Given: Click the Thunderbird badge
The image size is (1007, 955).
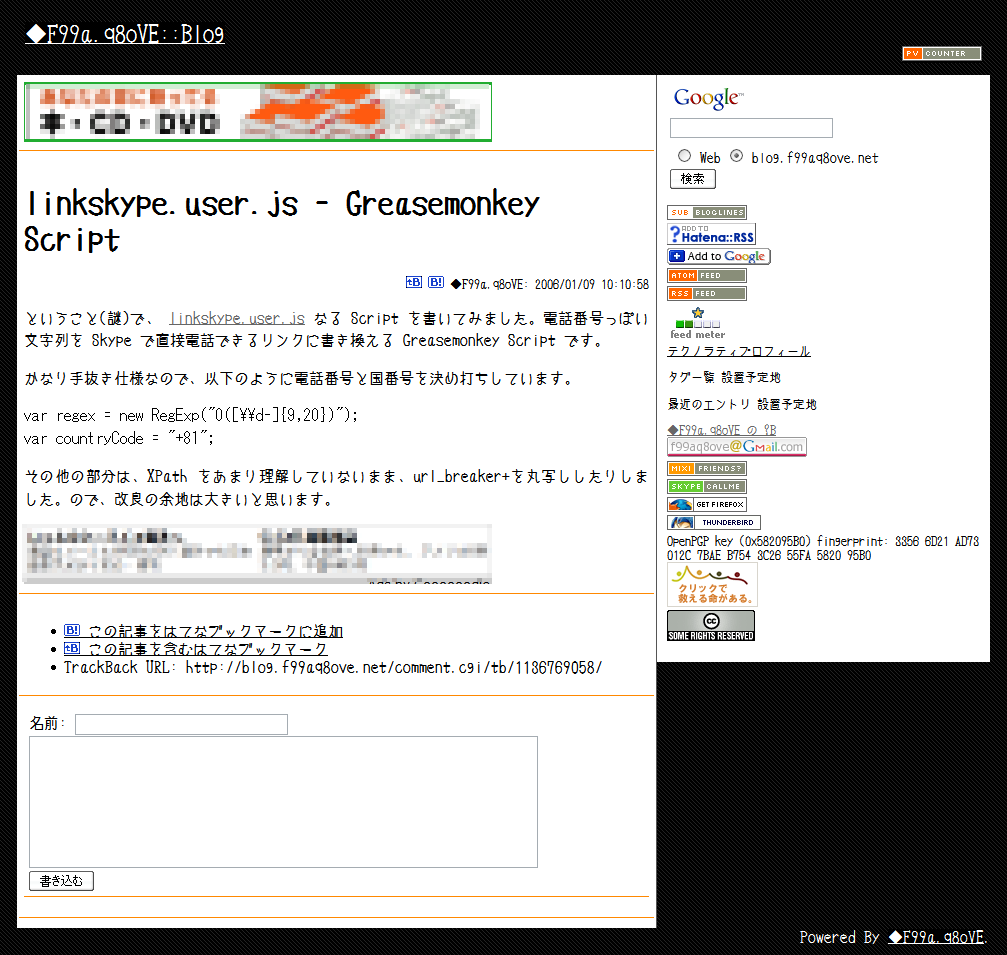Looking at the screenshot, I should 713,523.
